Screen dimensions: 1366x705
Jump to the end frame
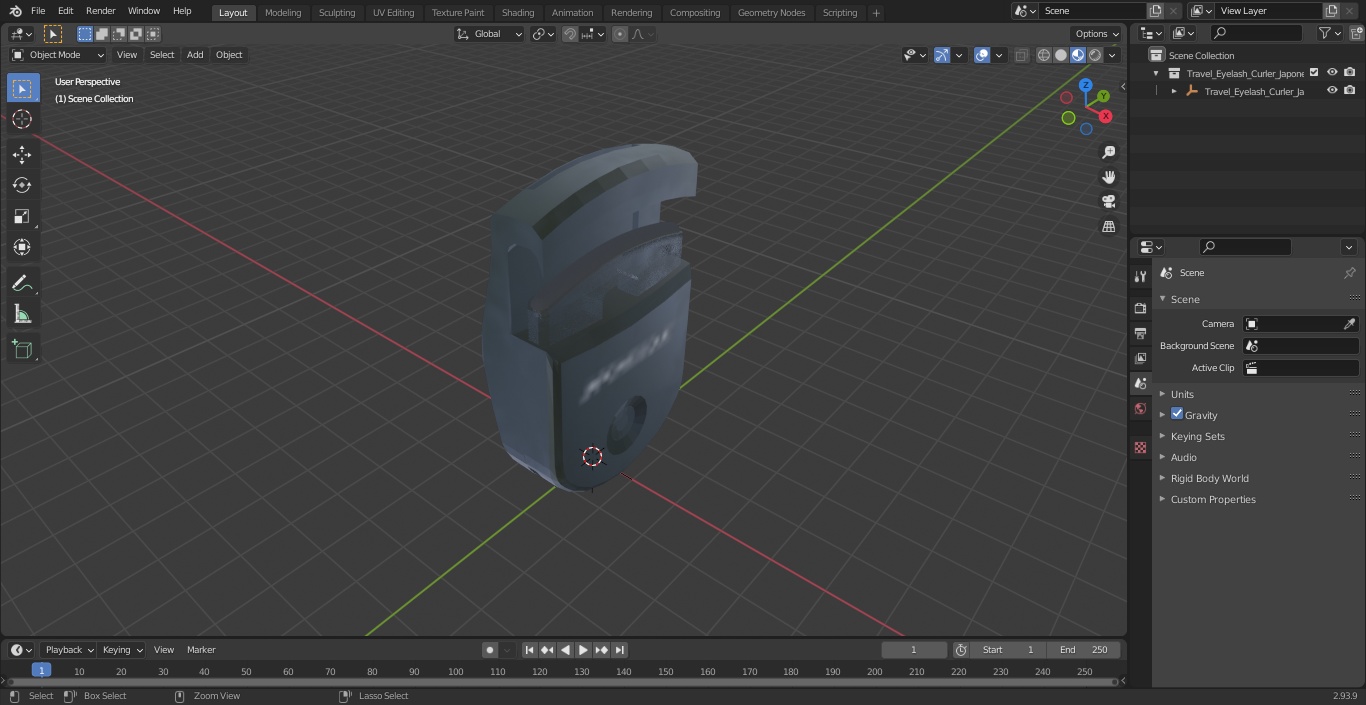coord(620,650)
